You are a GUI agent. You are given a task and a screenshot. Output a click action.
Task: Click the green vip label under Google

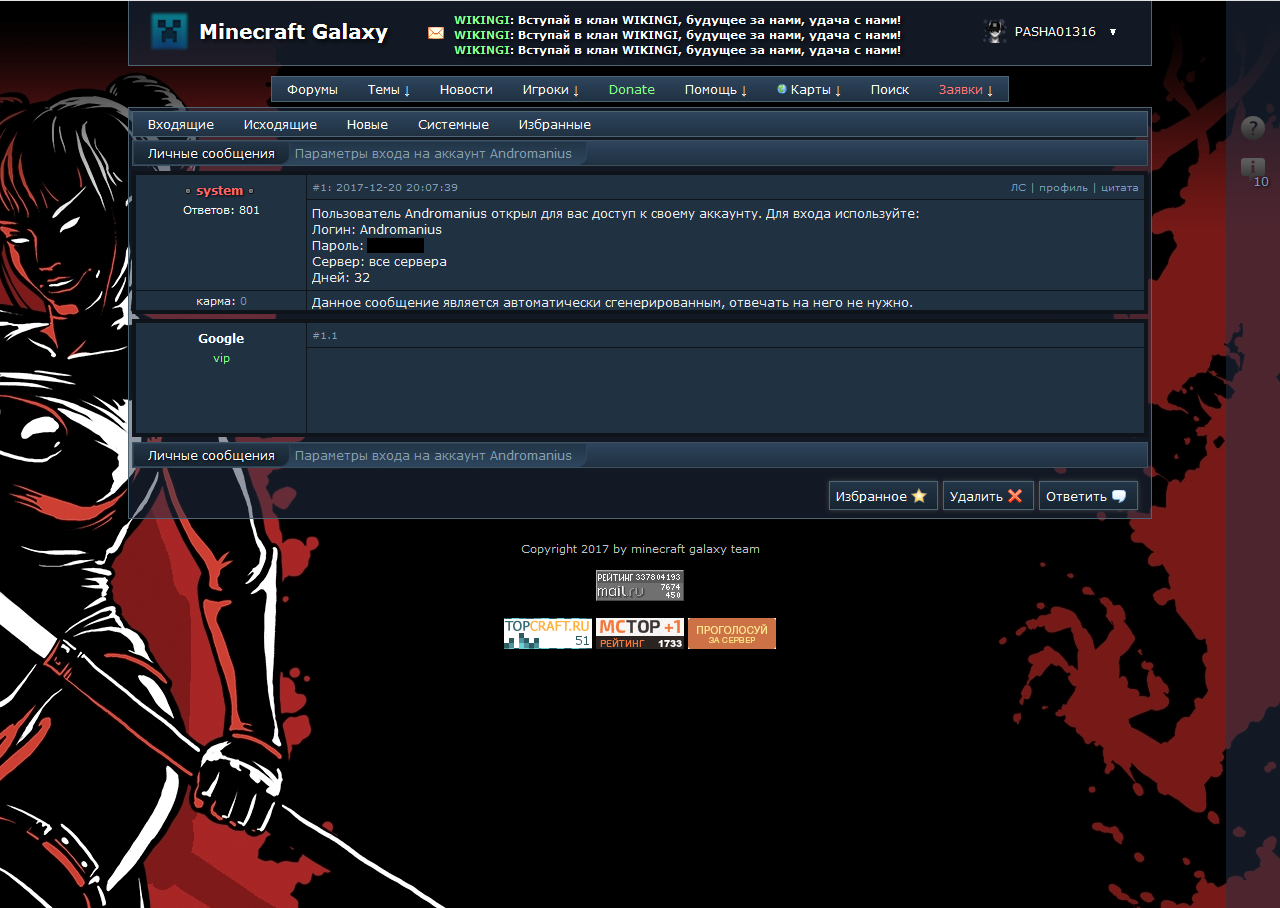[x=221, y=358]
